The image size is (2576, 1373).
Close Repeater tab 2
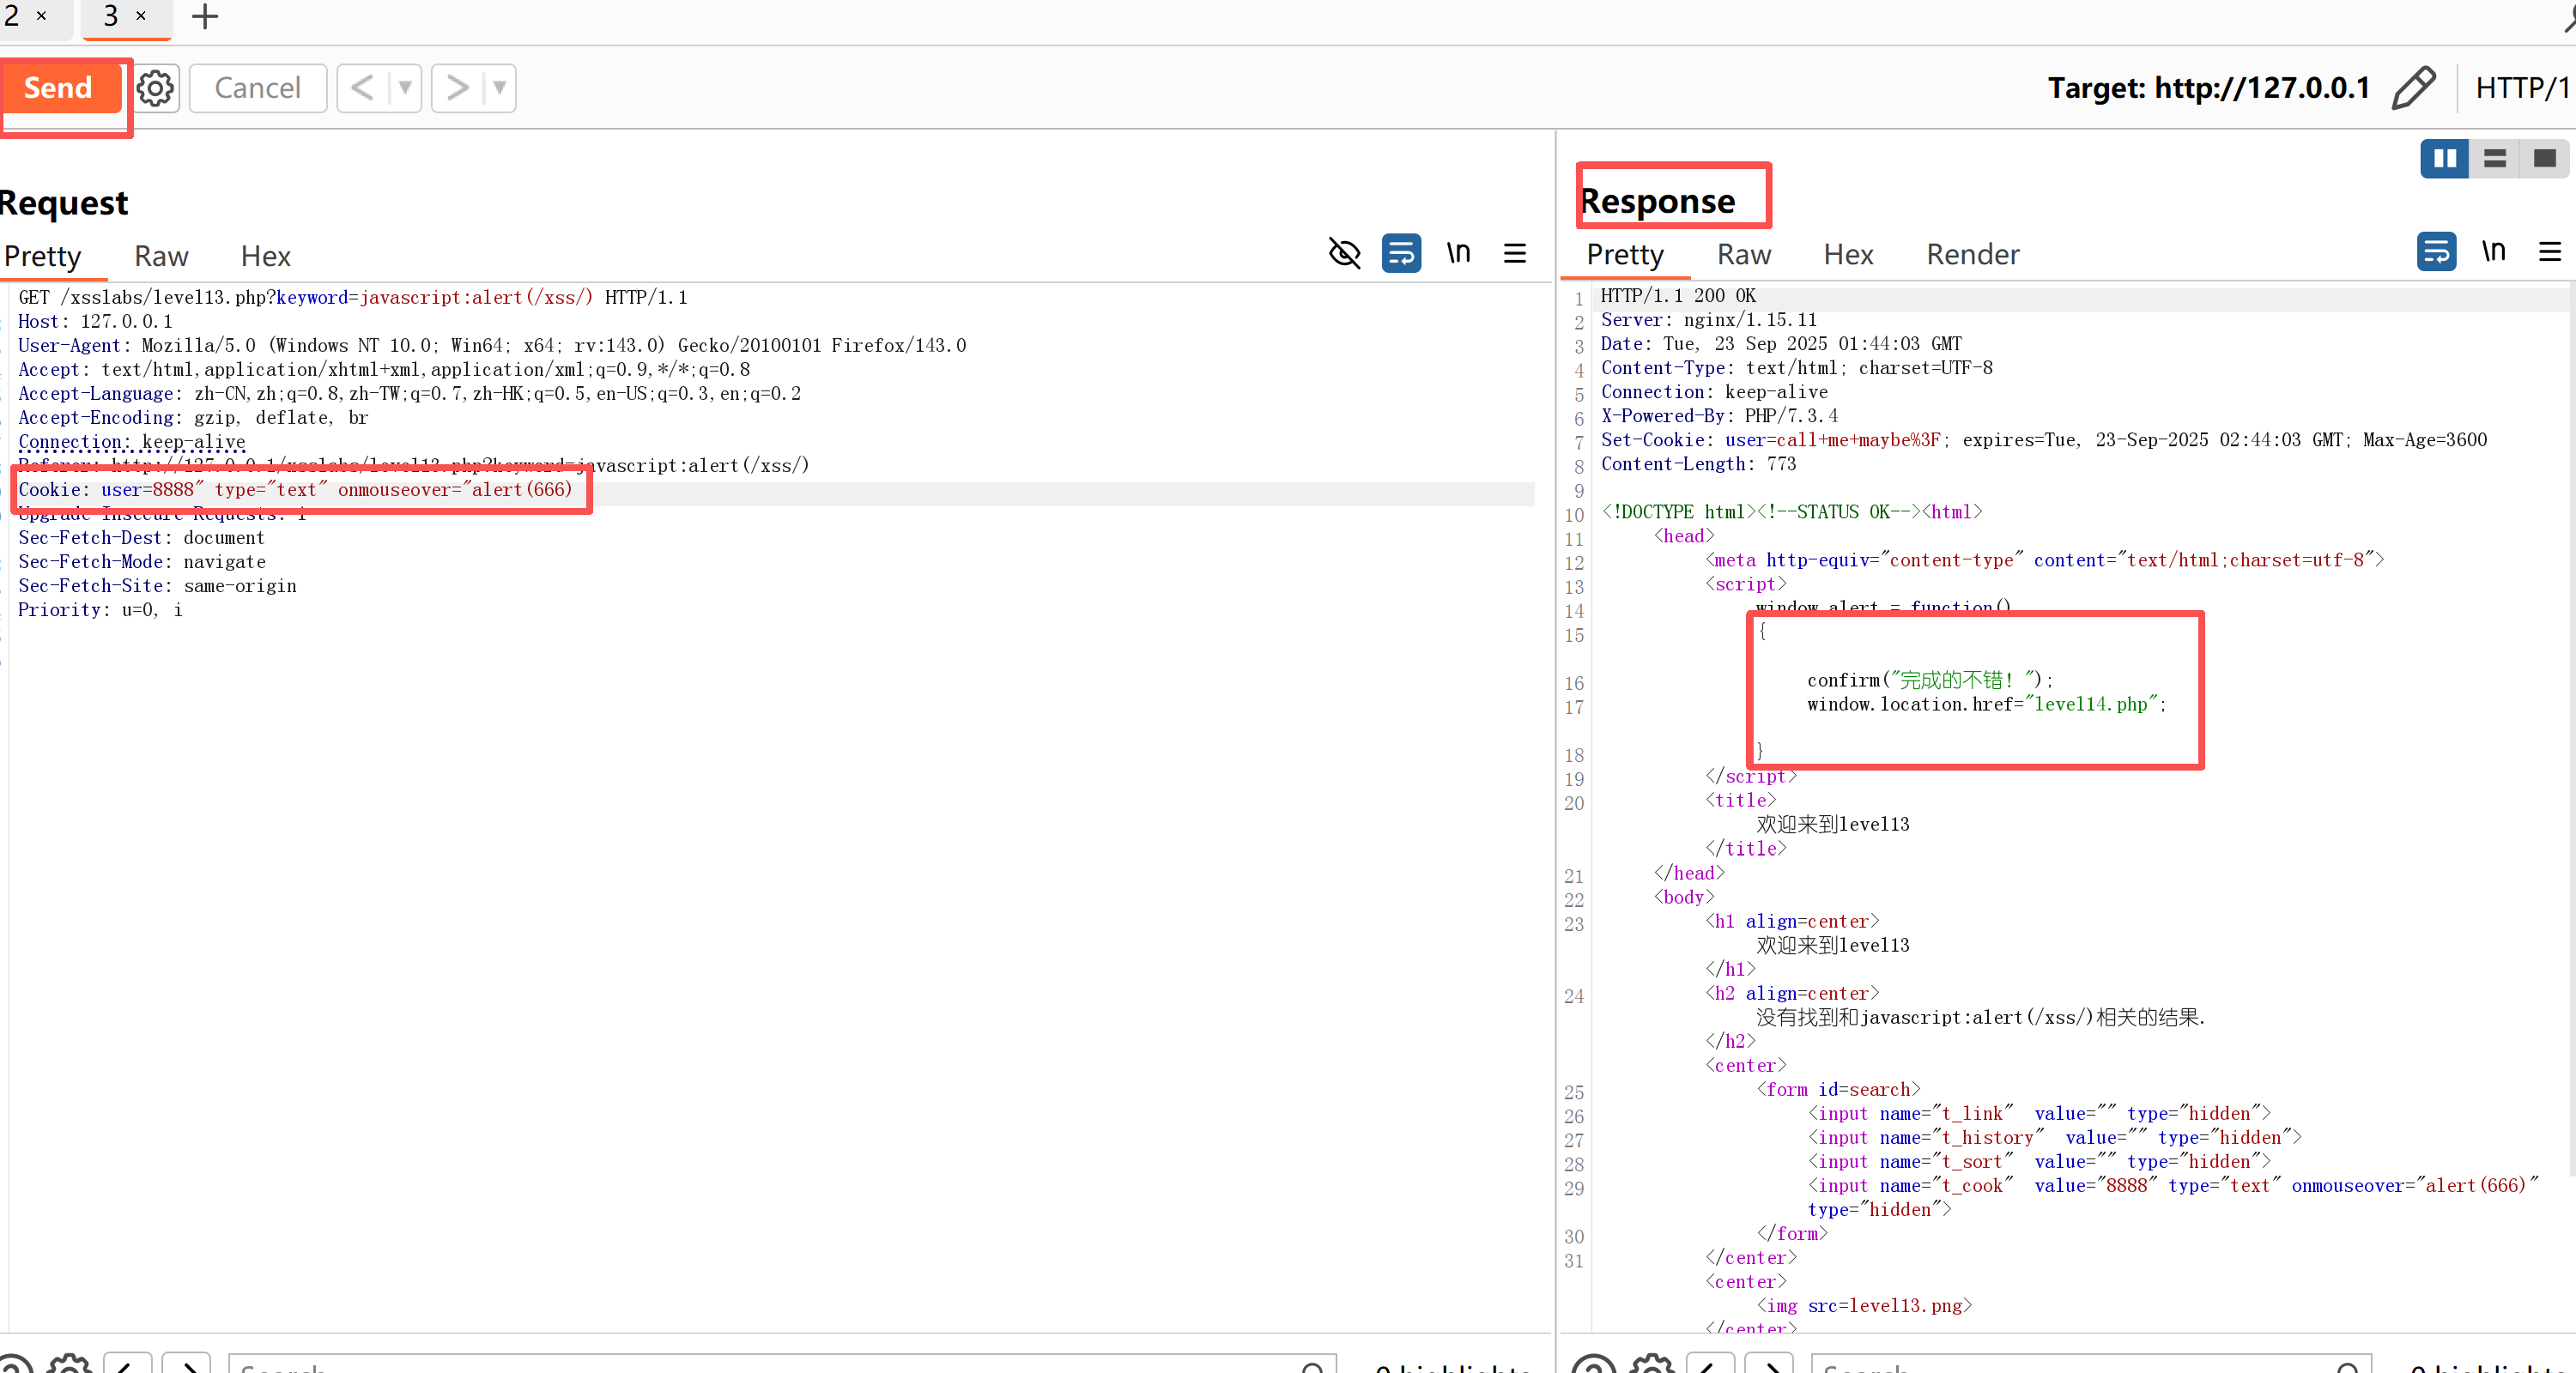(x=41, y=16)
